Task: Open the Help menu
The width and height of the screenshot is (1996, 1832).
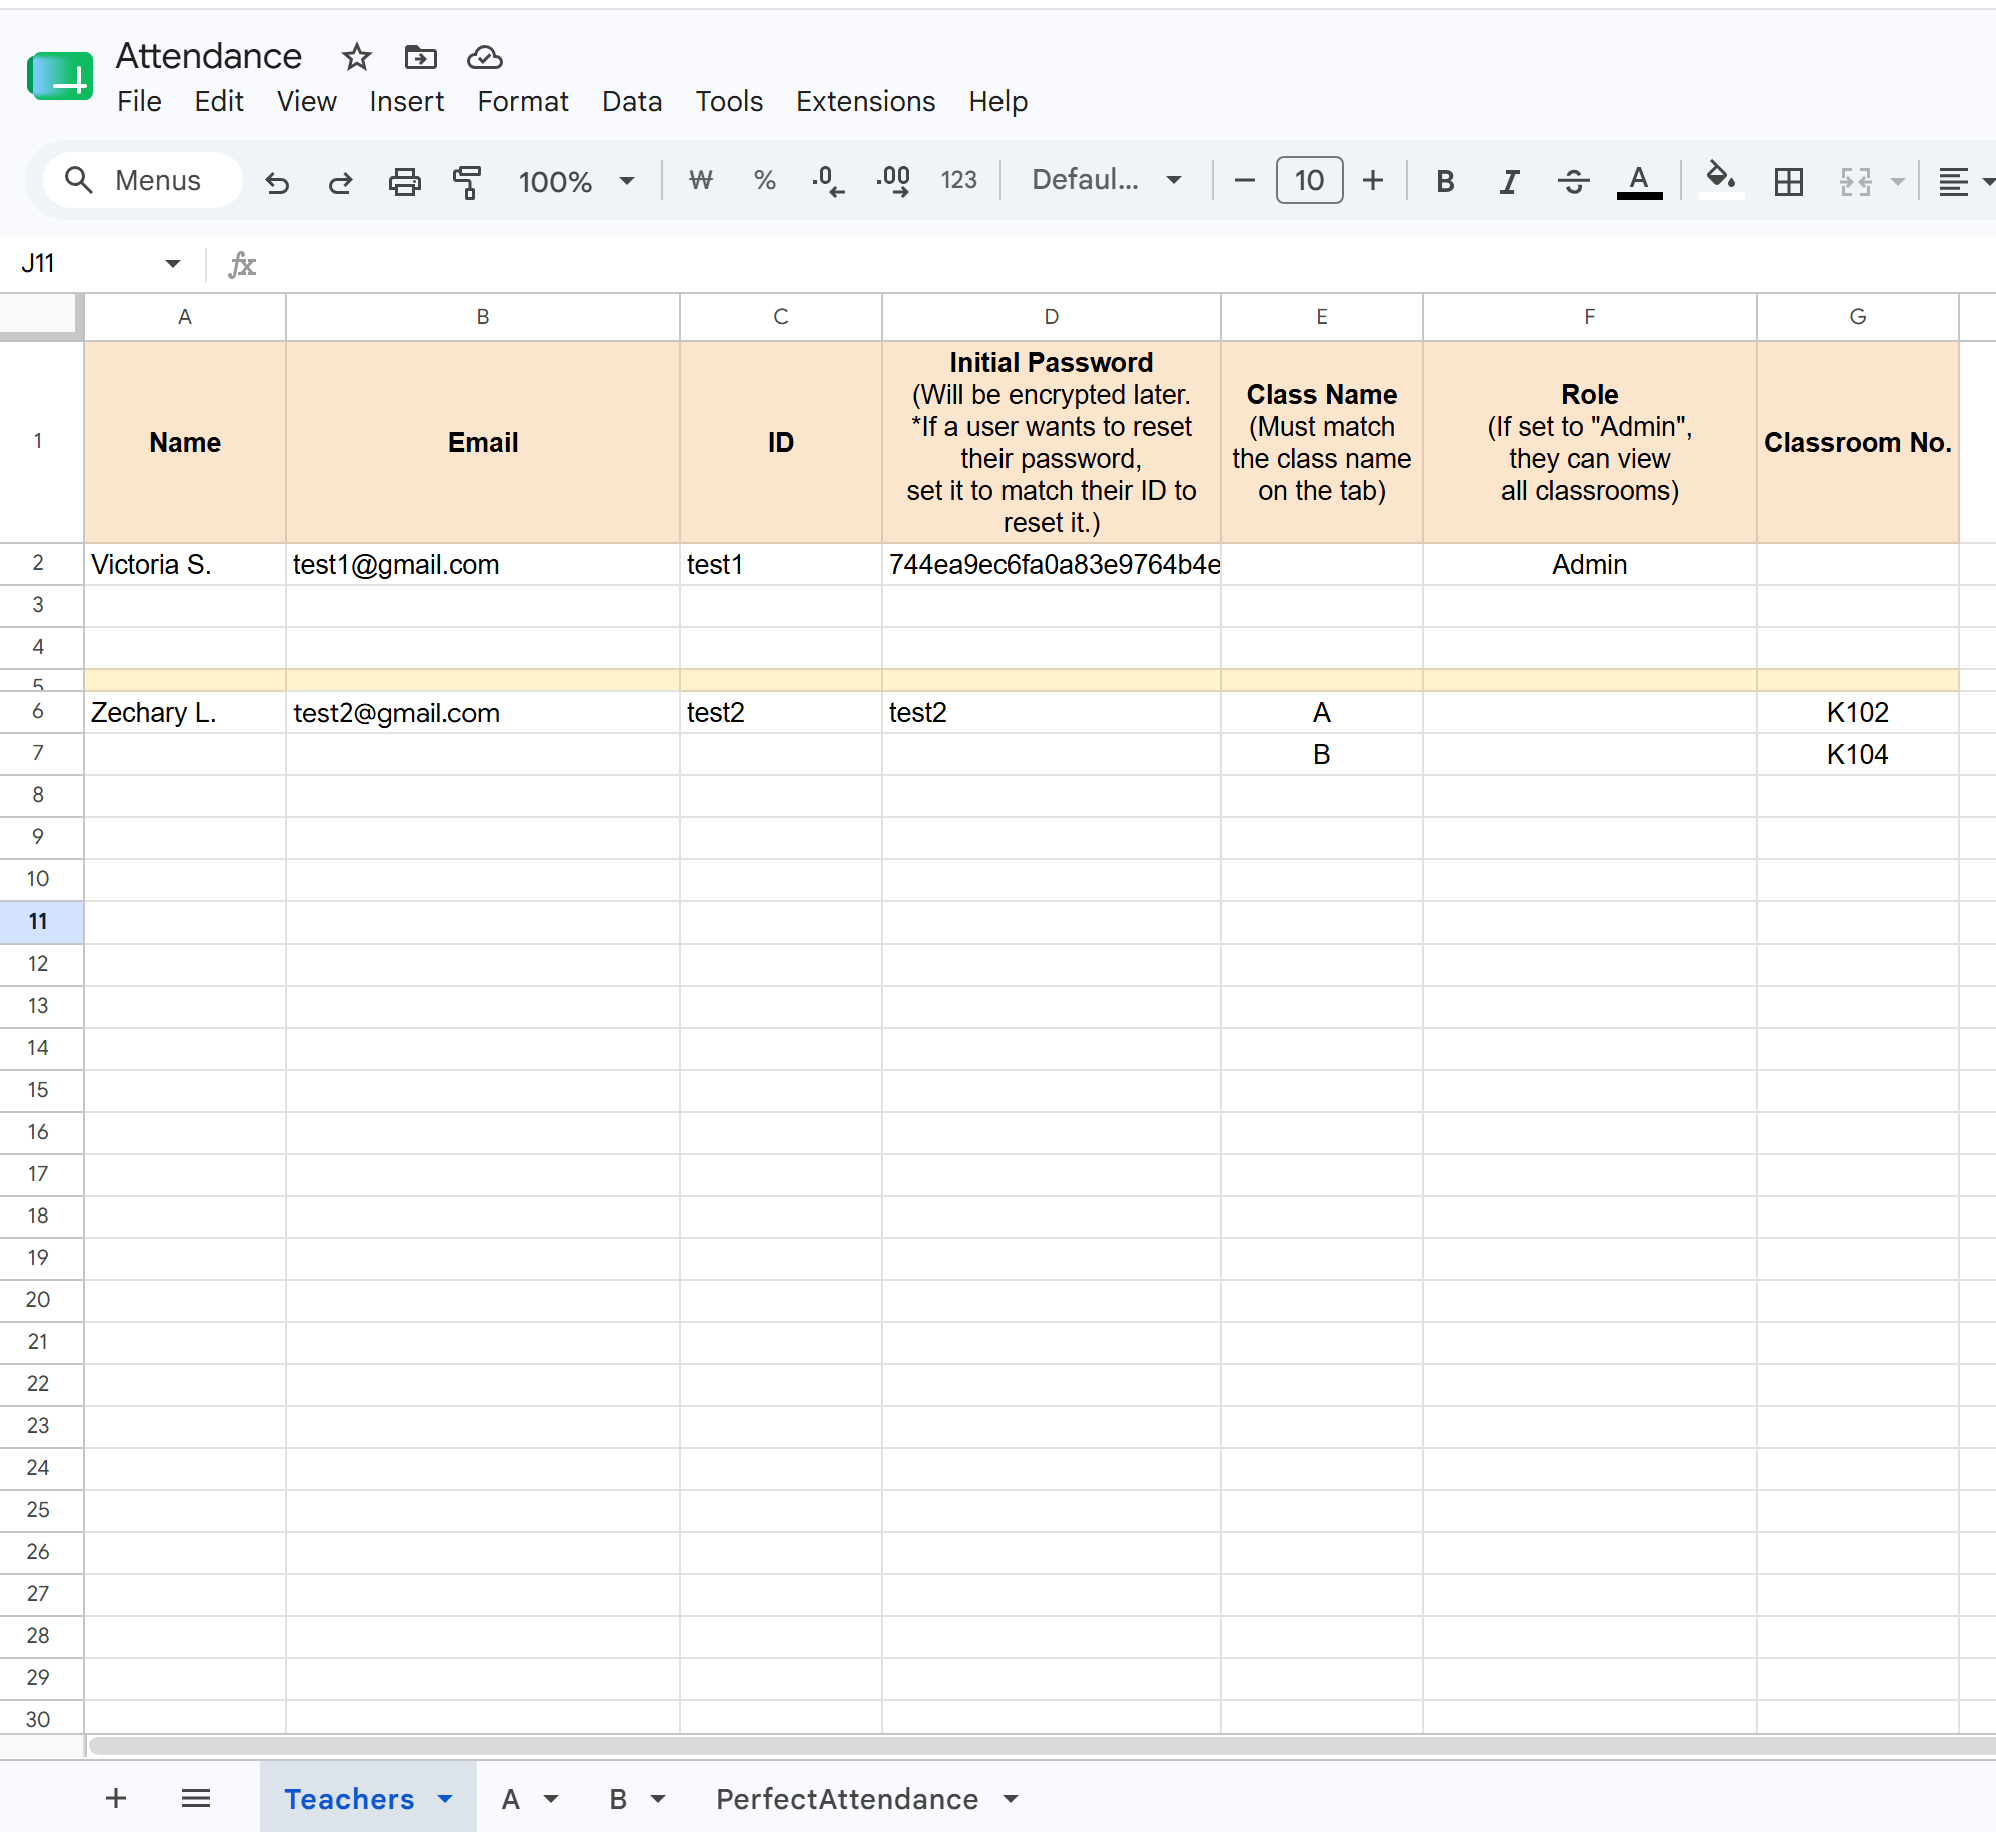Action: [998, 102]
